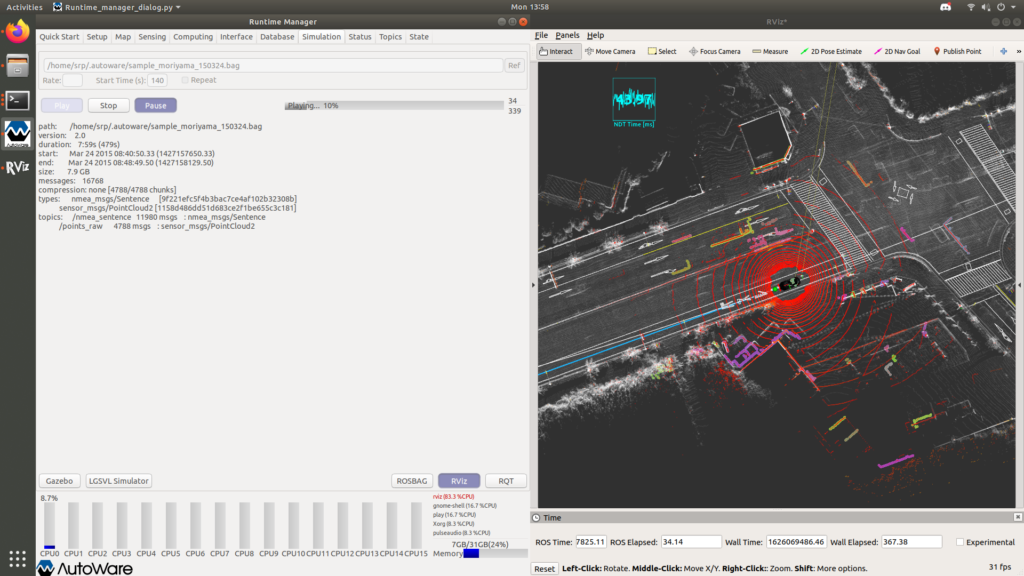Launch Gazebo simulator button

coord(59,481)
